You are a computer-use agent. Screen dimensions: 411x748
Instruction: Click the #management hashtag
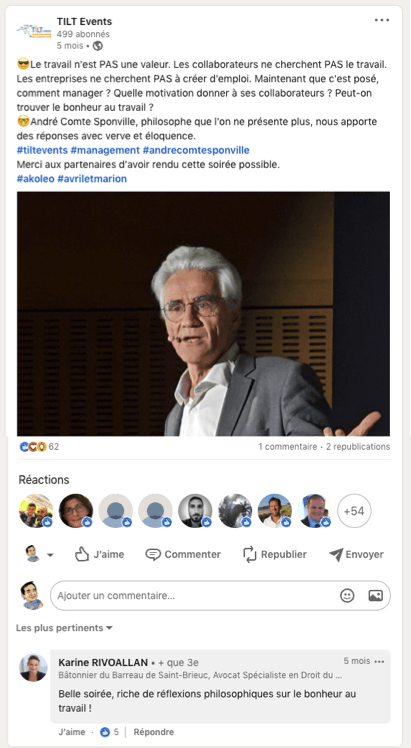pyautogui.click(x=105, y=151)
